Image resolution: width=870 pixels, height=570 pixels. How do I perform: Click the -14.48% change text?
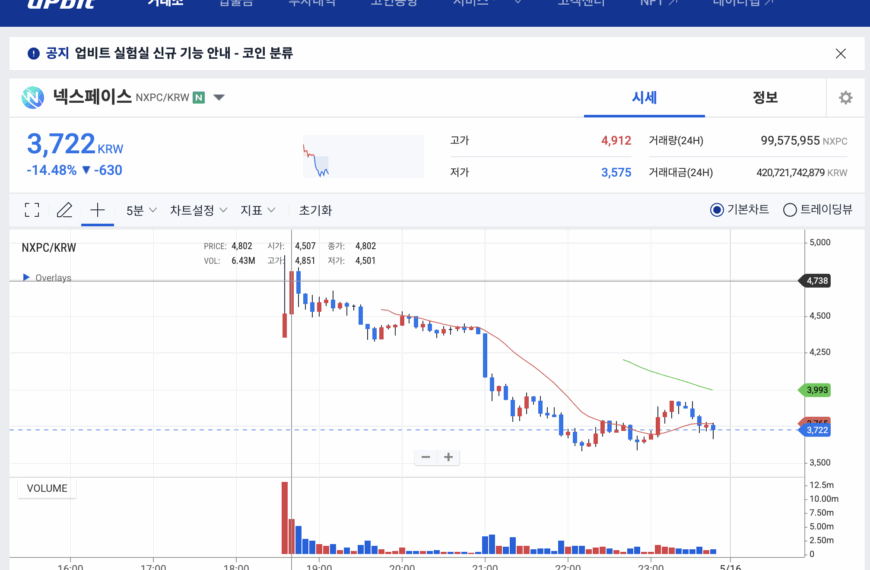tap(52, 170)
